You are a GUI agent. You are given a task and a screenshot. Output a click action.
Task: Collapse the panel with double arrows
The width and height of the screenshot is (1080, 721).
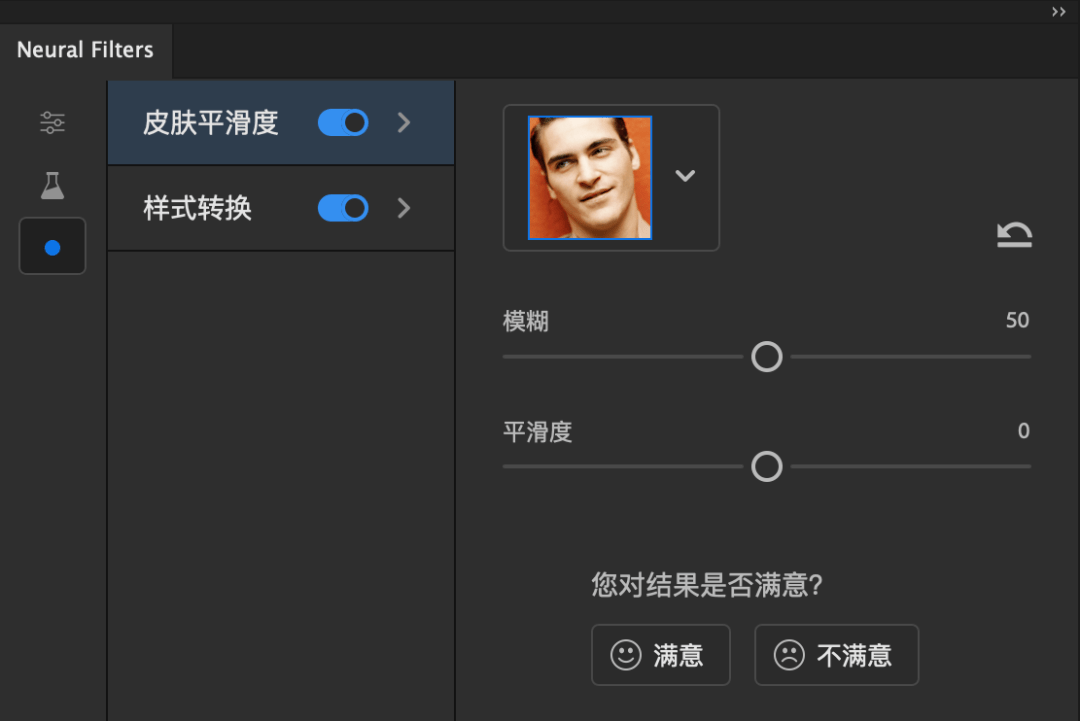(1059, 12)
